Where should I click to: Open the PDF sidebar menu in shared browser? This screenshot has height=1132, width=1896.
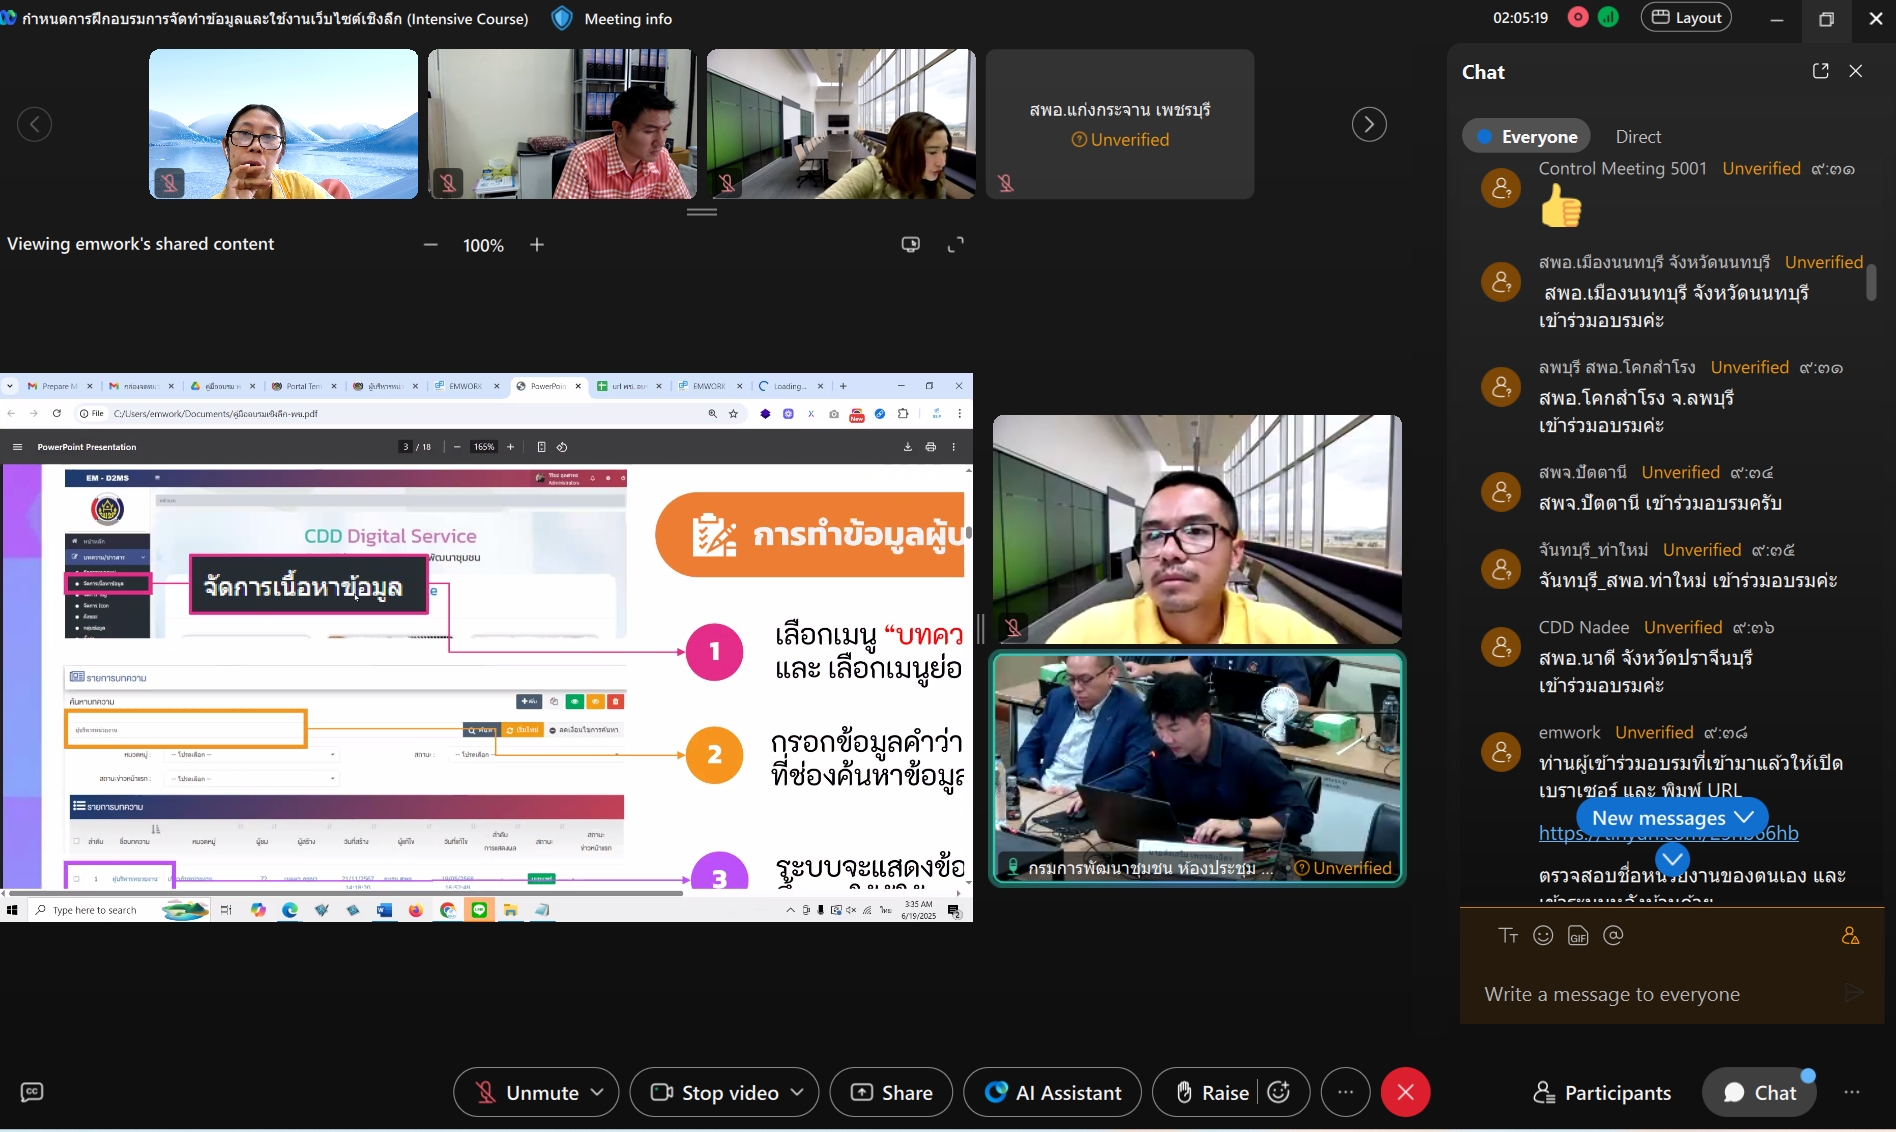pyautogui.click(x=17, y=447)
